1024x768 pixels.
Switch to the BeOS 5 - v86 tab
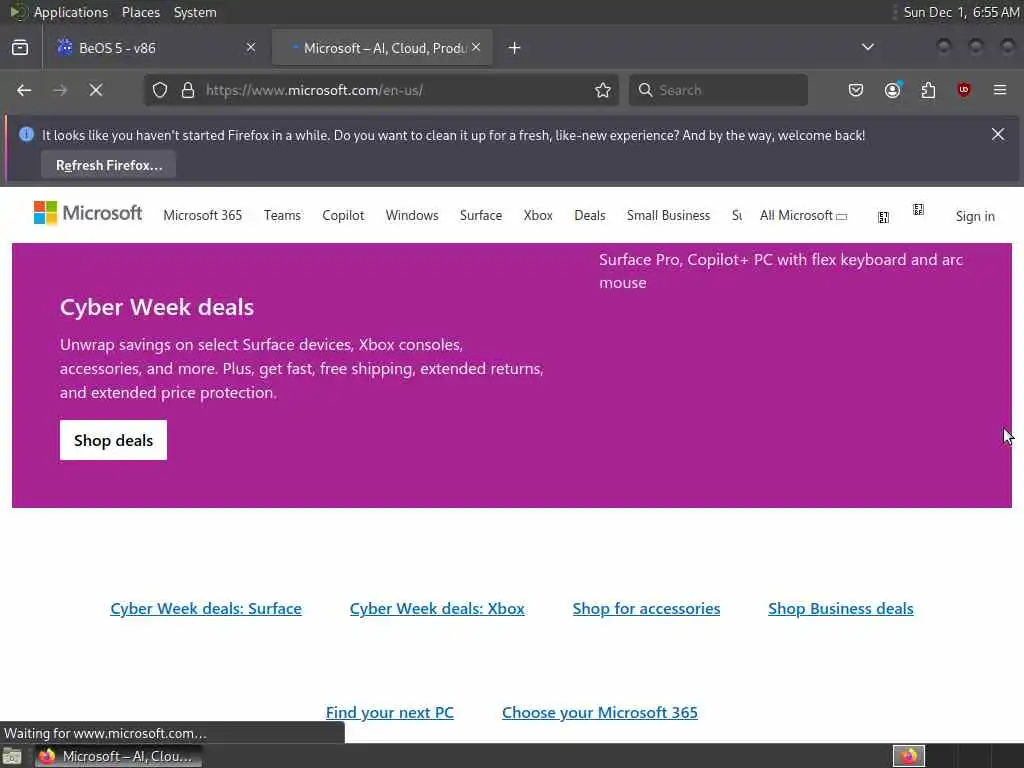tap(155, 48)
